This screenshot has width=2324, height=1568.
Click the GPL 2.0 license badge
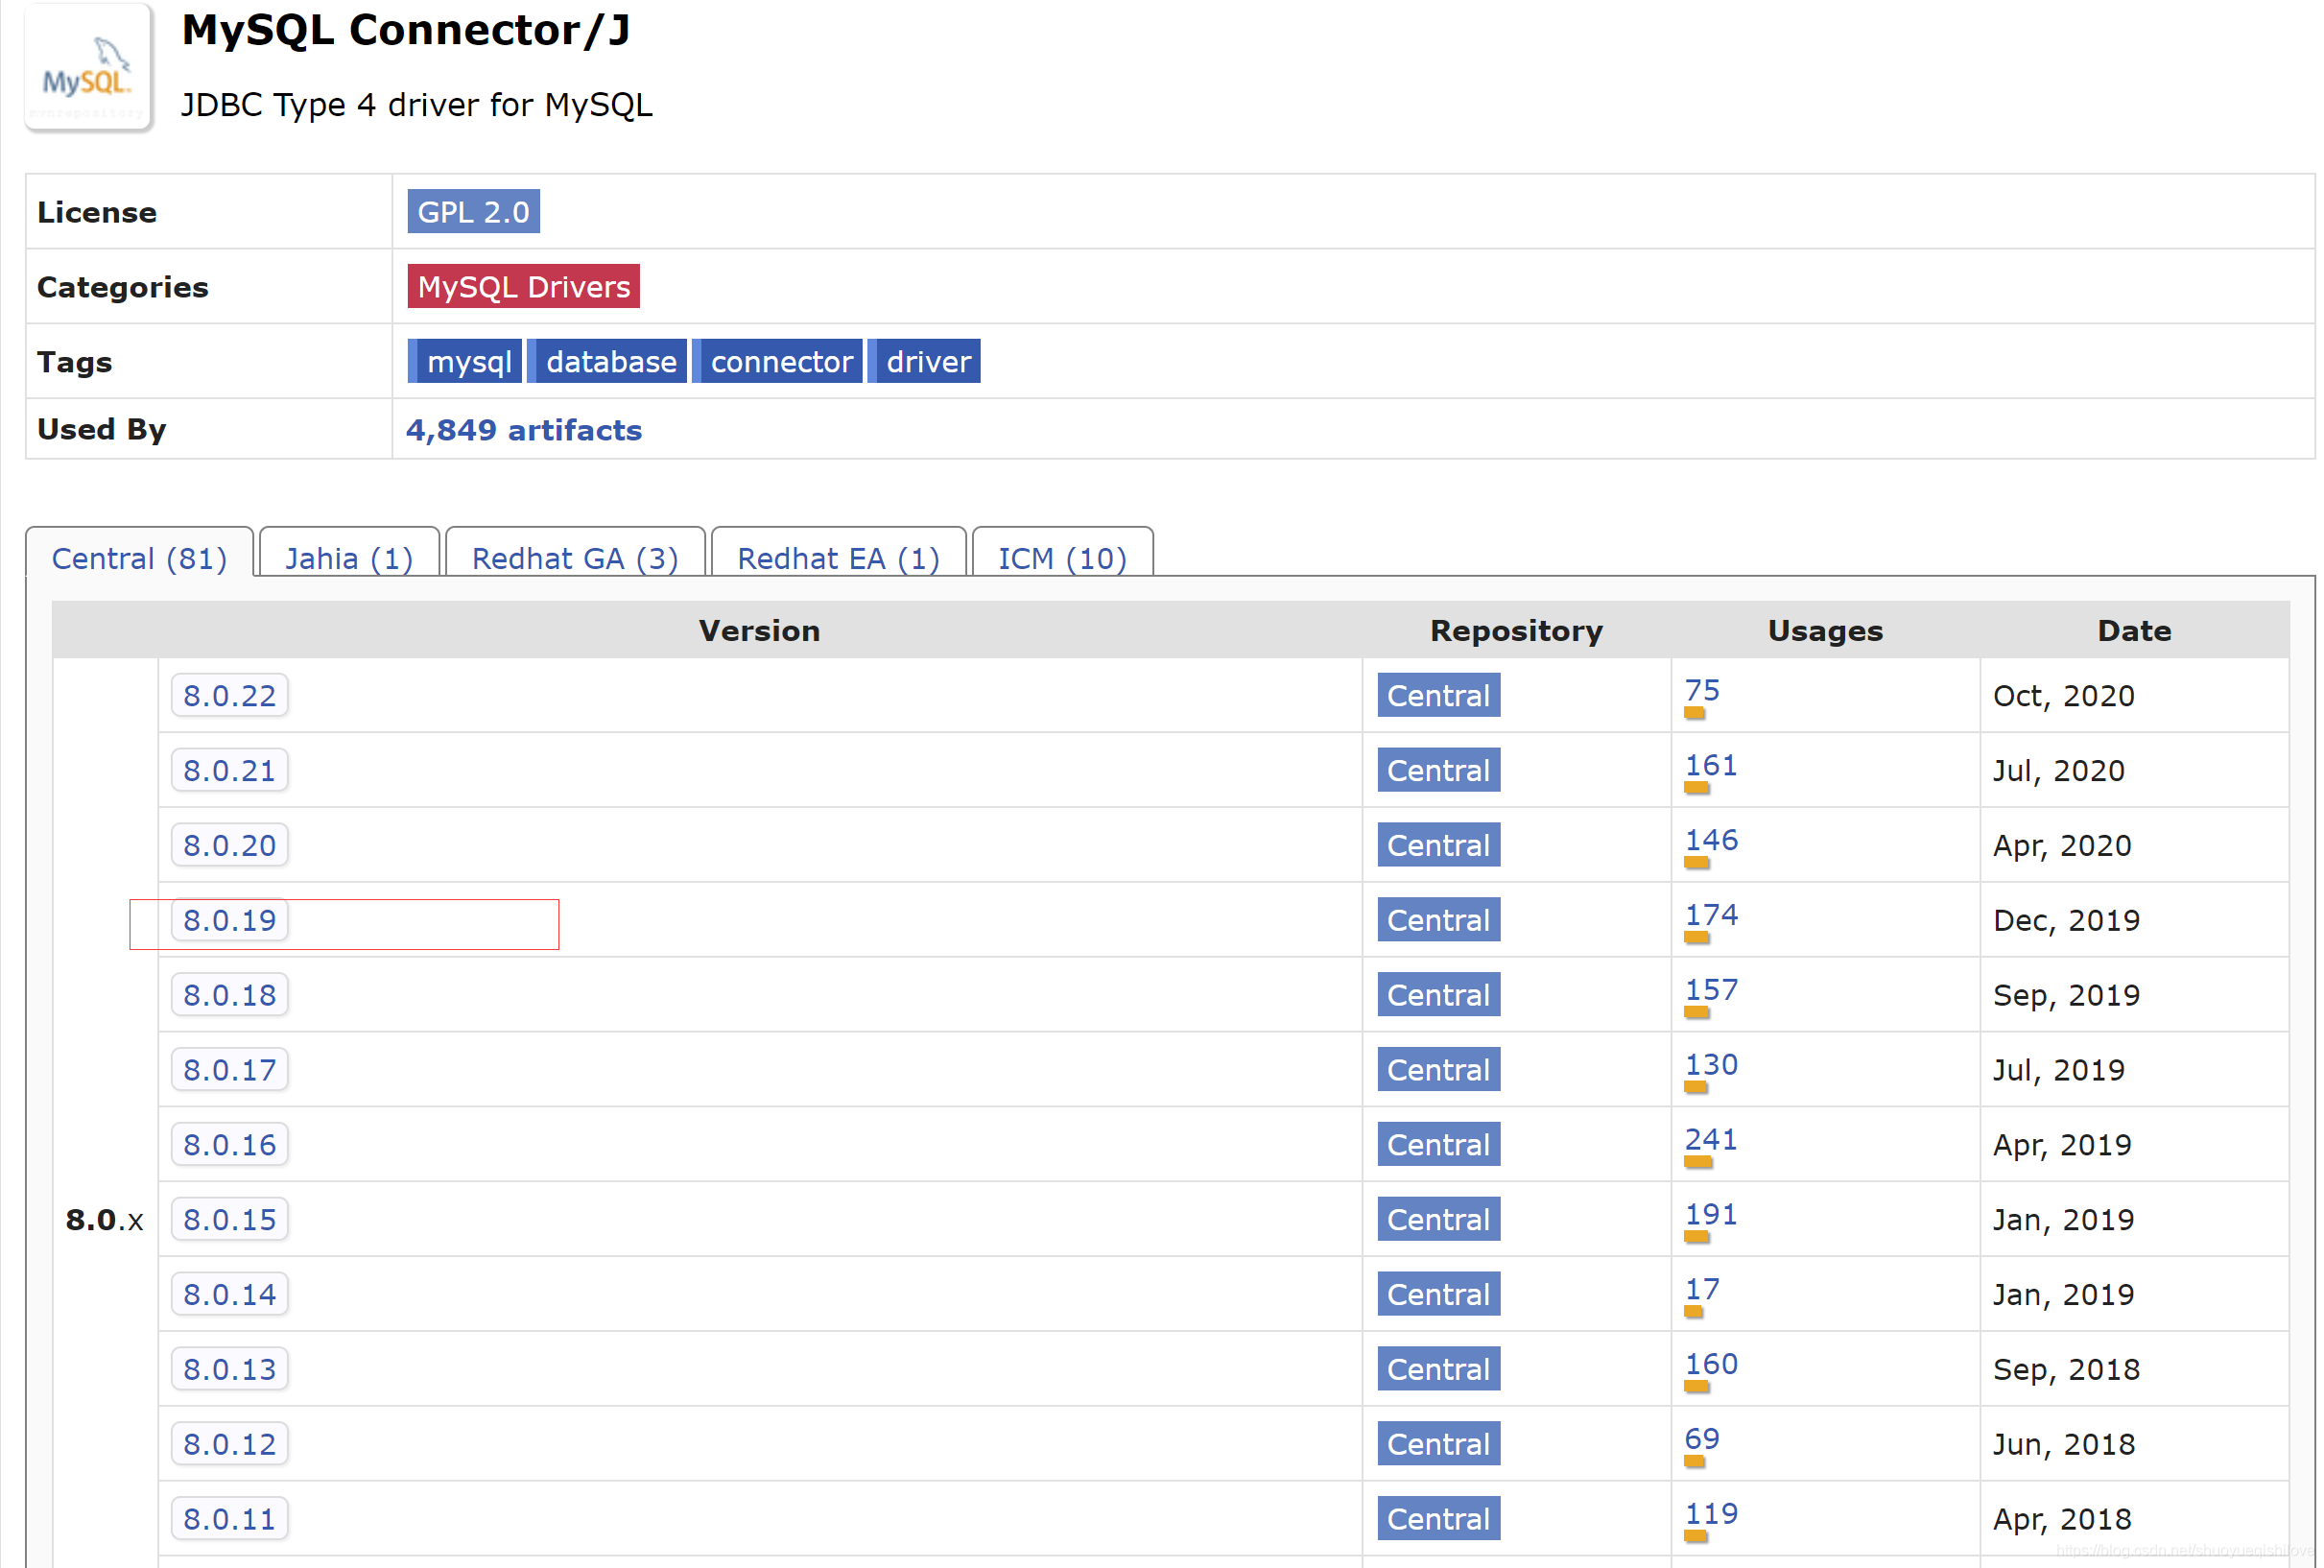[473, 212]
